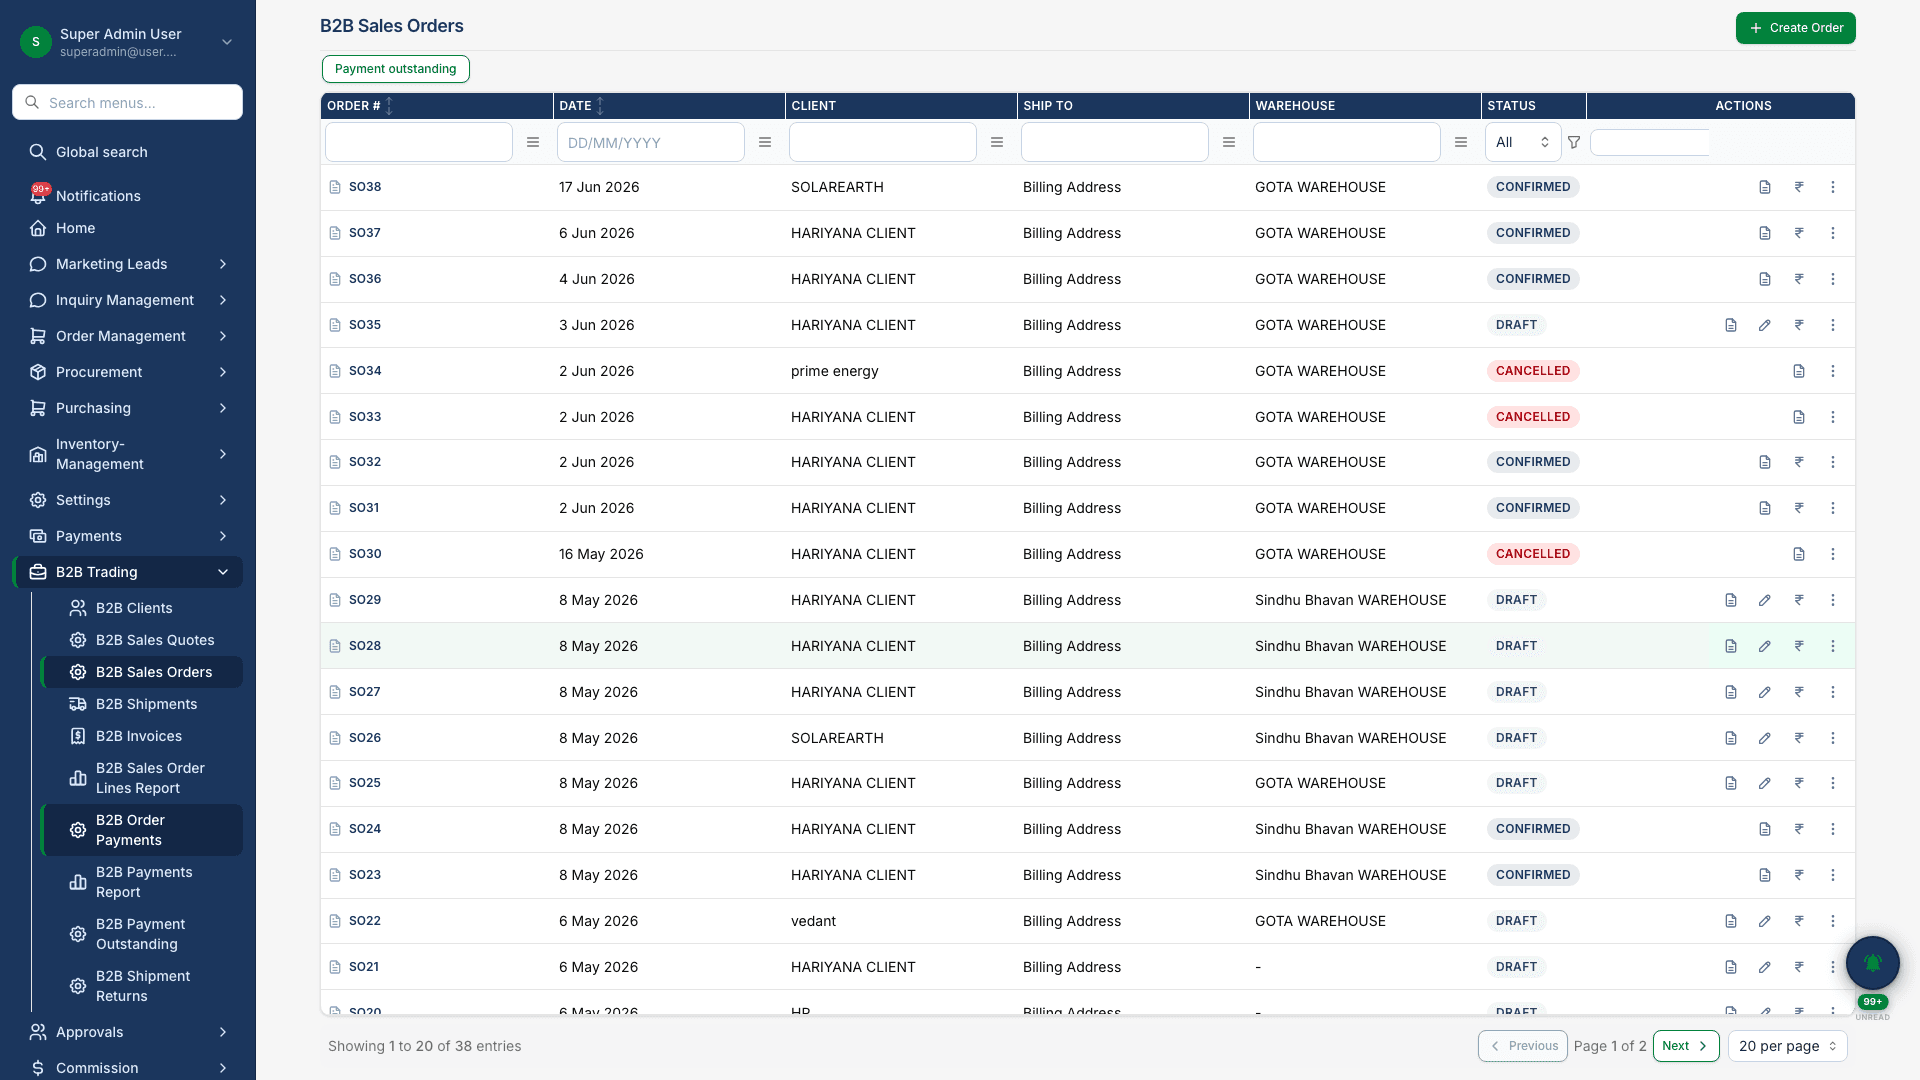Open the three-dot menu for SO33
This screenshot has width=1920, height=1080.
(x=1833, y=417)
